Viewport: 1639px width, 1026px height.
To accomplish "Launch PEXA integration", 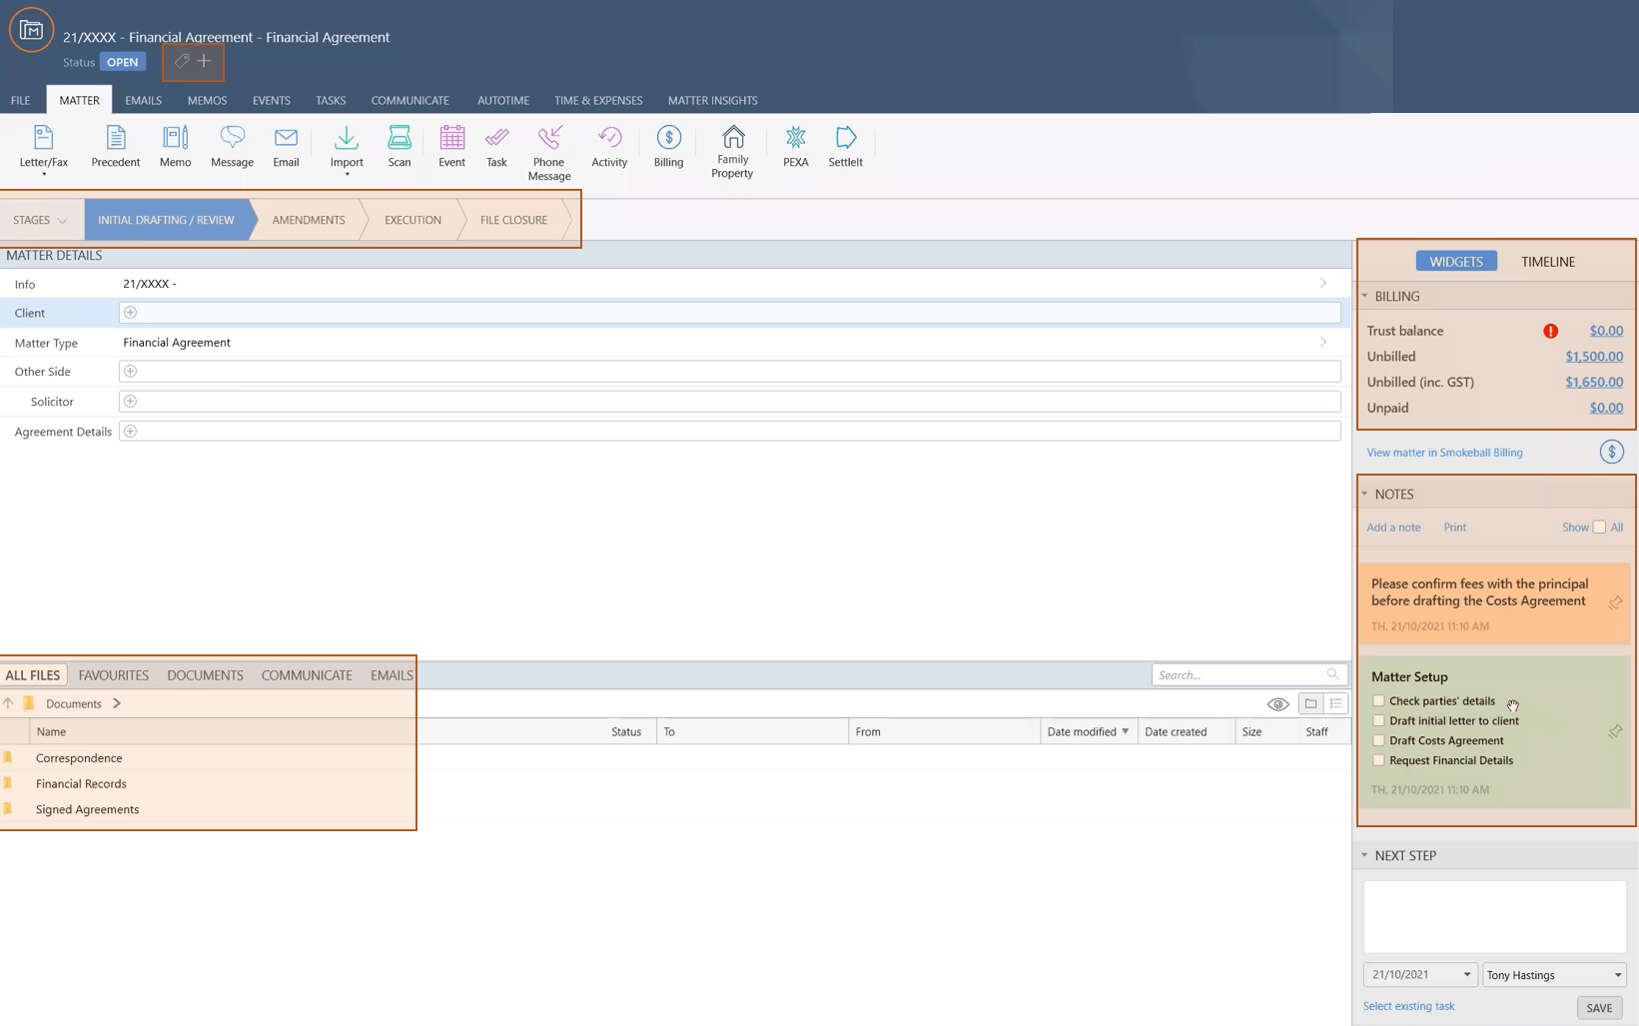I will pos(796,145).
